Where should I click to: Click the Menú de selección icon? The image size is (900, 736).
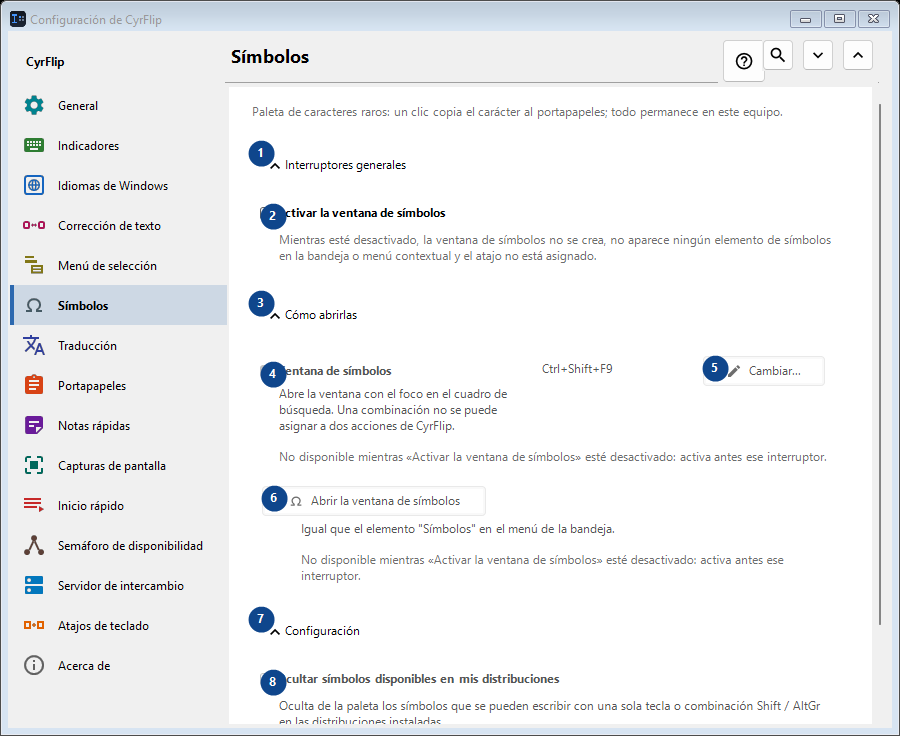point(34,265)
